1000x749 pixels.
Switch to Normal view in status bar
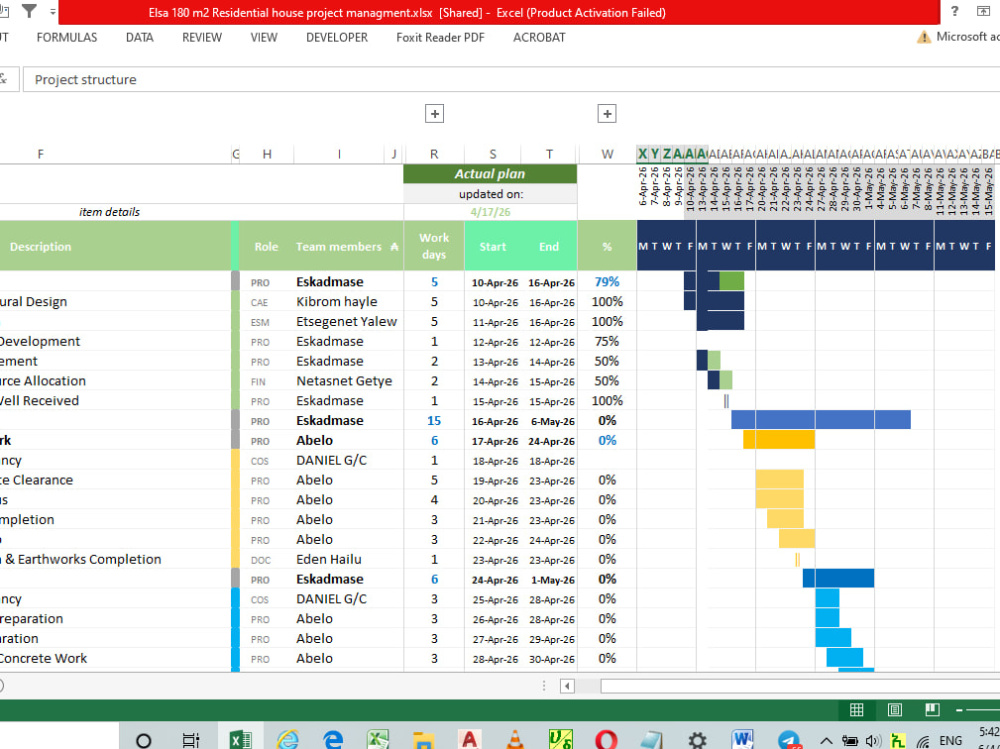(857, 709)
